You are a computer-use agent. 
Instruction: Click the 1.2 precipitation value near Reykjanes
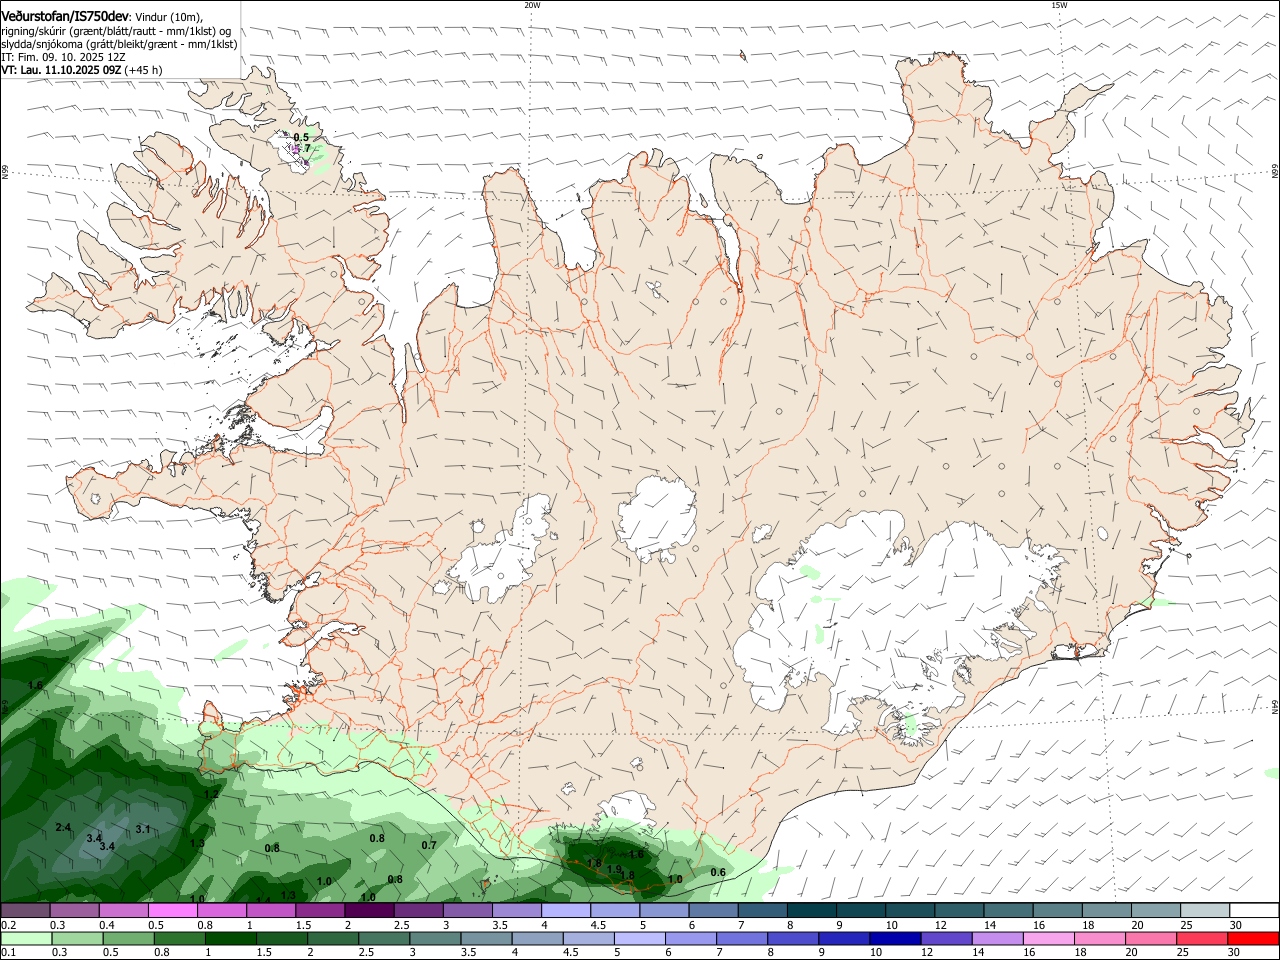click(211, 794)
